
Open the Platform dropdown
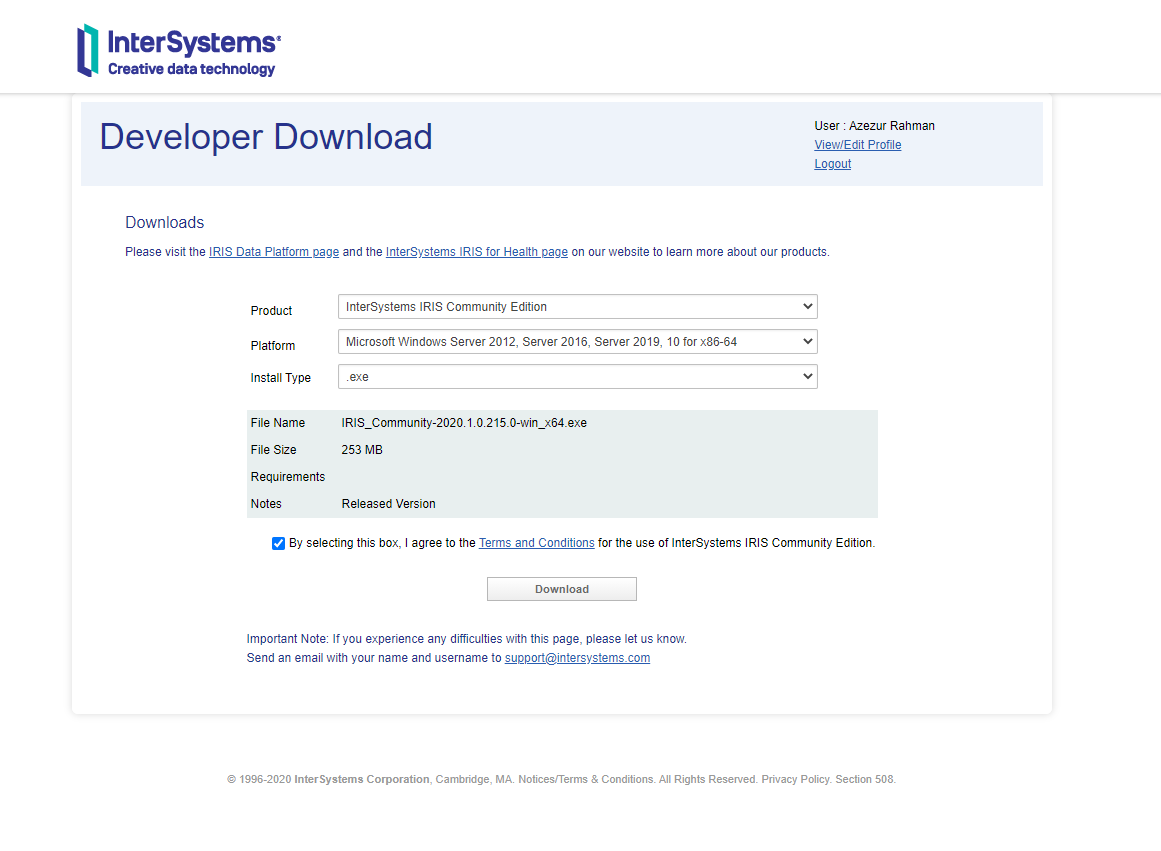578,341
